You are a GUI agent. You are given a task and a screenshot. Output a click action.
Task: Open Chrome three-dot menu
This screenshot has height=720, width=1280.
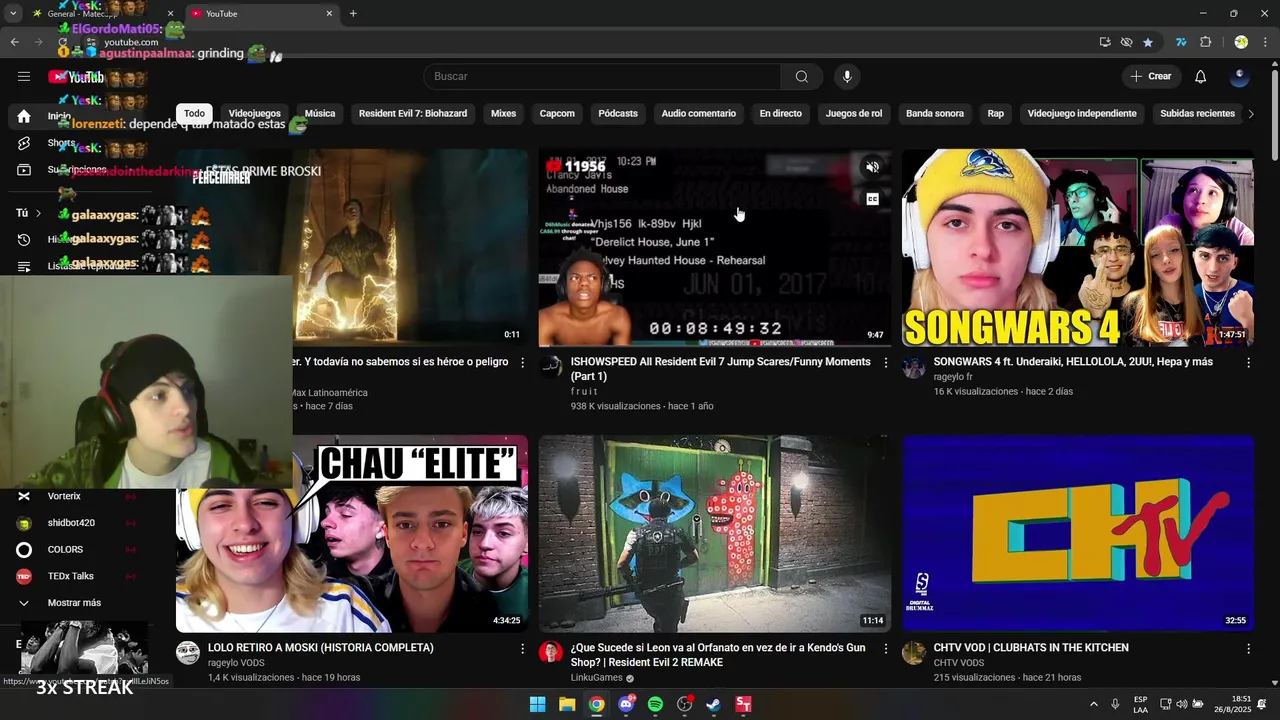(1265, 42)
